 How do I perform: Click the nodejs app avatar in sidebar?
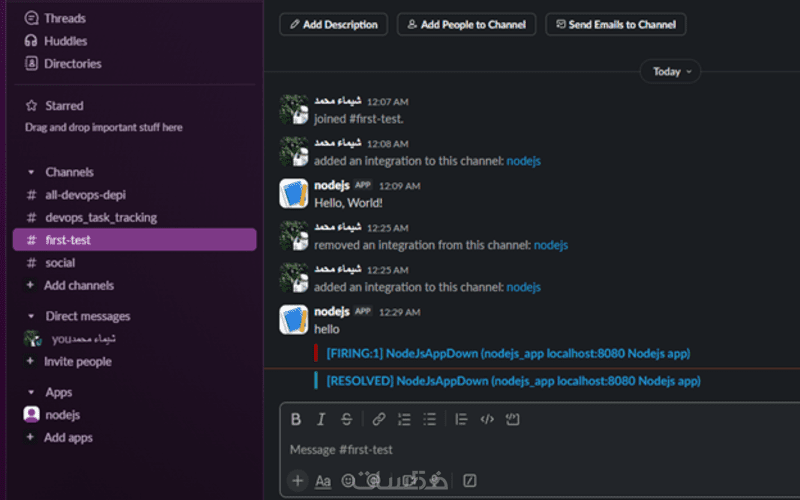[x=32, y=414]
